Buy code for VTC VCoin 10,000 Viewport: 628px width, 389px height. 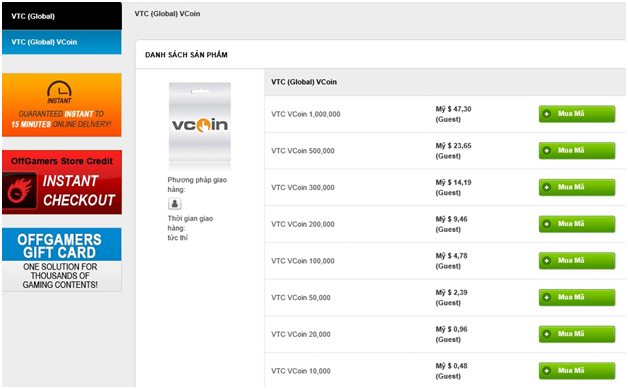[577, 371]
